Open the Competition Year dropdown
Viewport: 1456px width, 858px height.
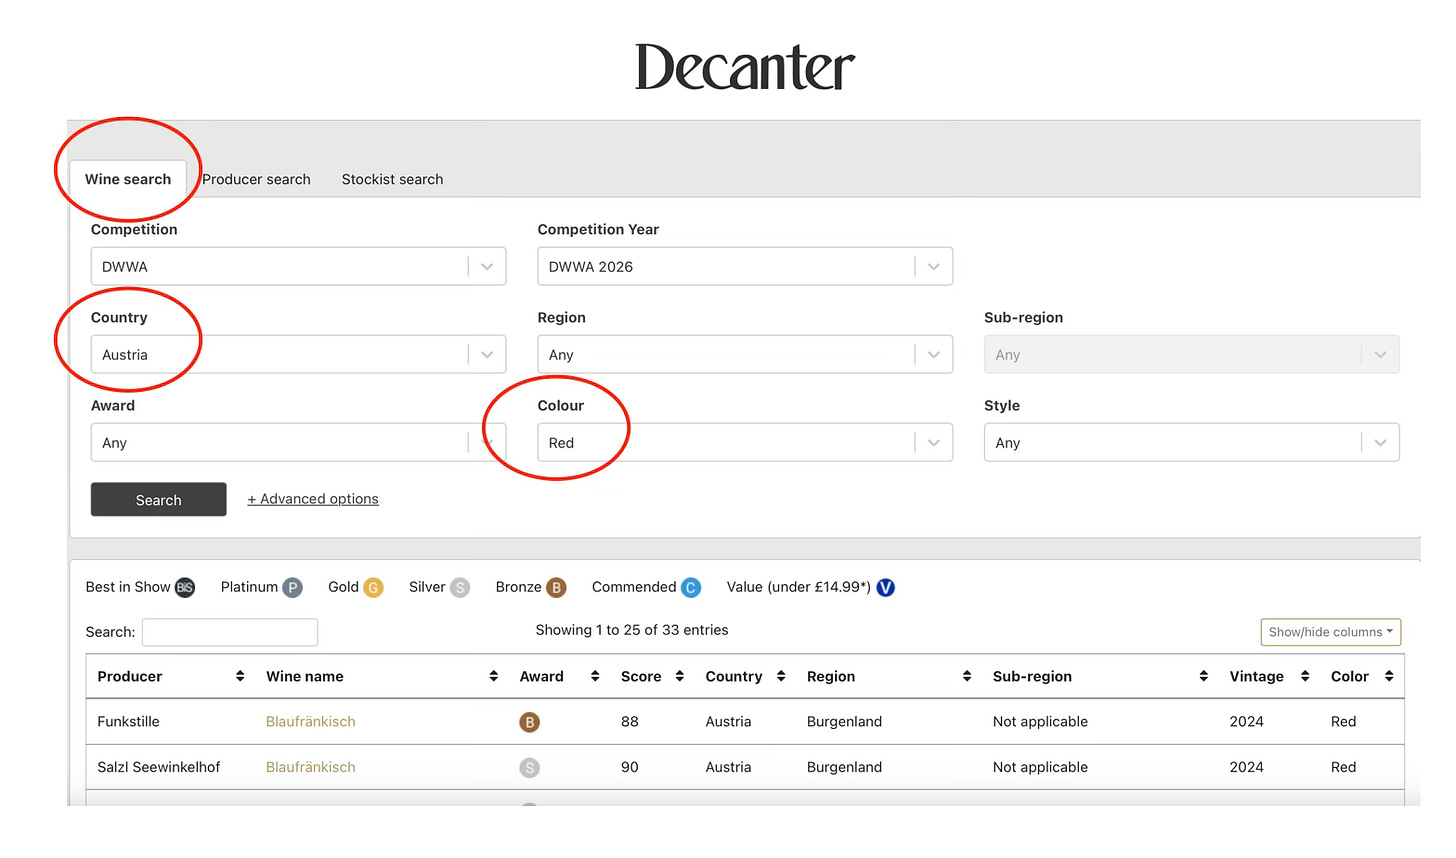click(x=745, y=267)
